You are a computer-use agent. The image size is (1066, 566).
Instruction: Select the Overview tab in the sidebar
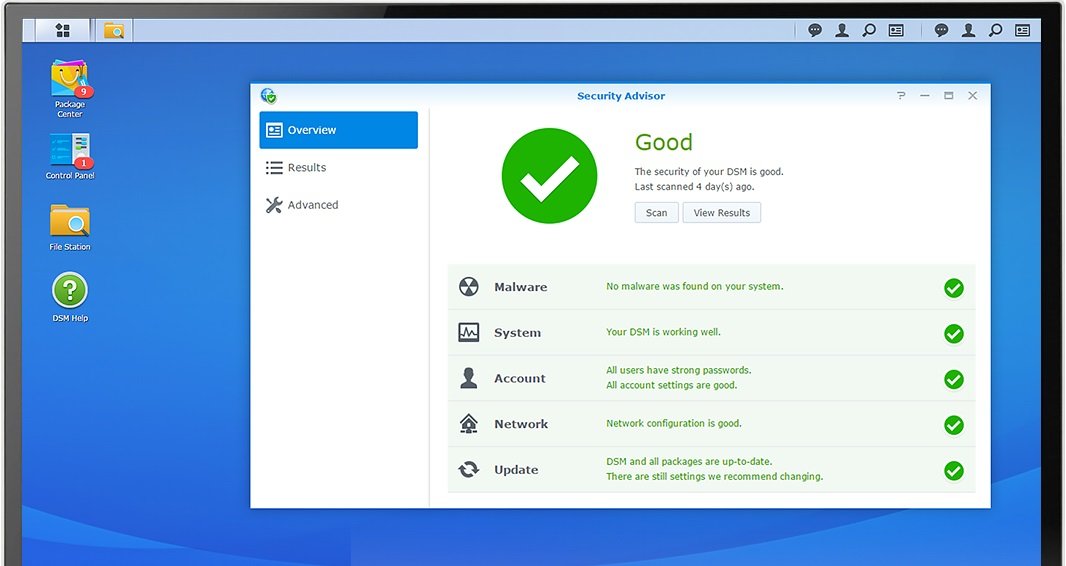click(338, 130)
